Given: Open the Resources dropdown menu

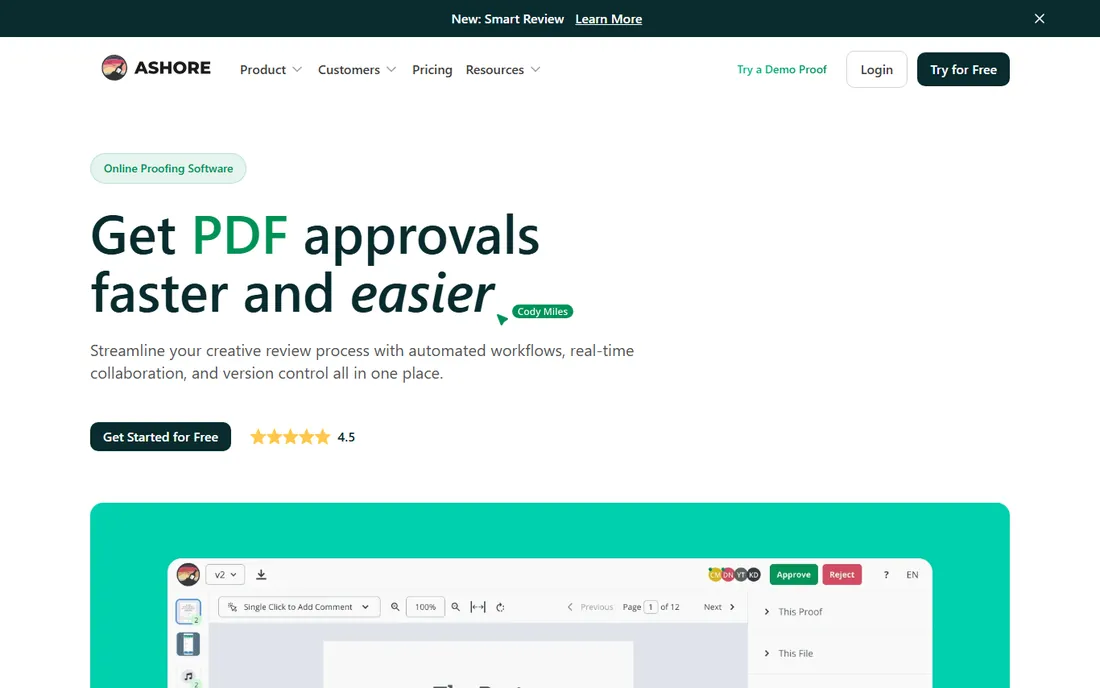Looking at the screenshot, I should tap(503, 69).
